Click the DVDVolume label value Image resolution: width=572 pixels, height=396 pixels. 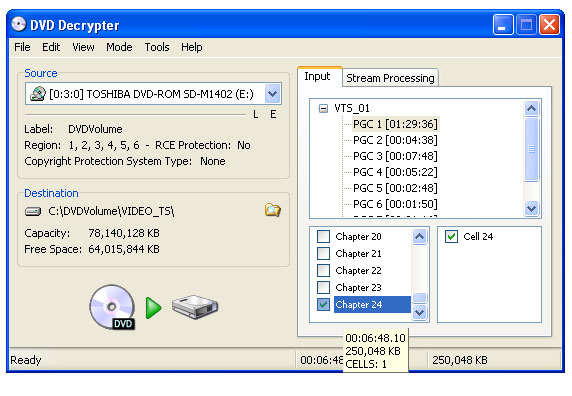95,129
